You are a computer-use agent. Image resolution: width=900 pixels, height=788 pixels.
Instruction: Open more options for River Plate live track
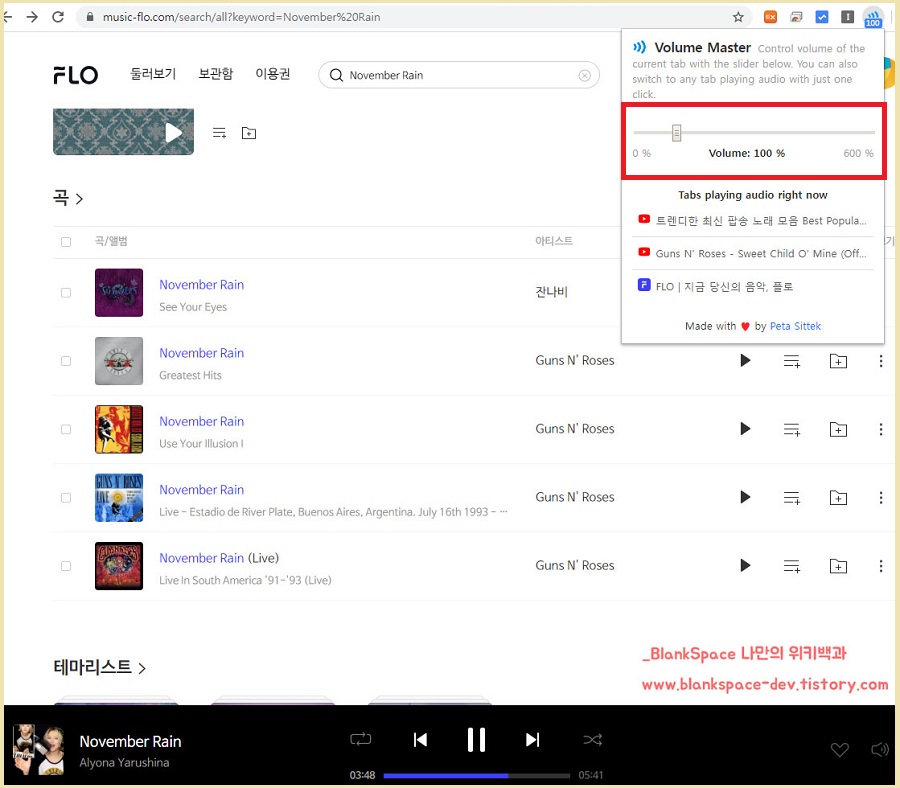coord(880,498)
